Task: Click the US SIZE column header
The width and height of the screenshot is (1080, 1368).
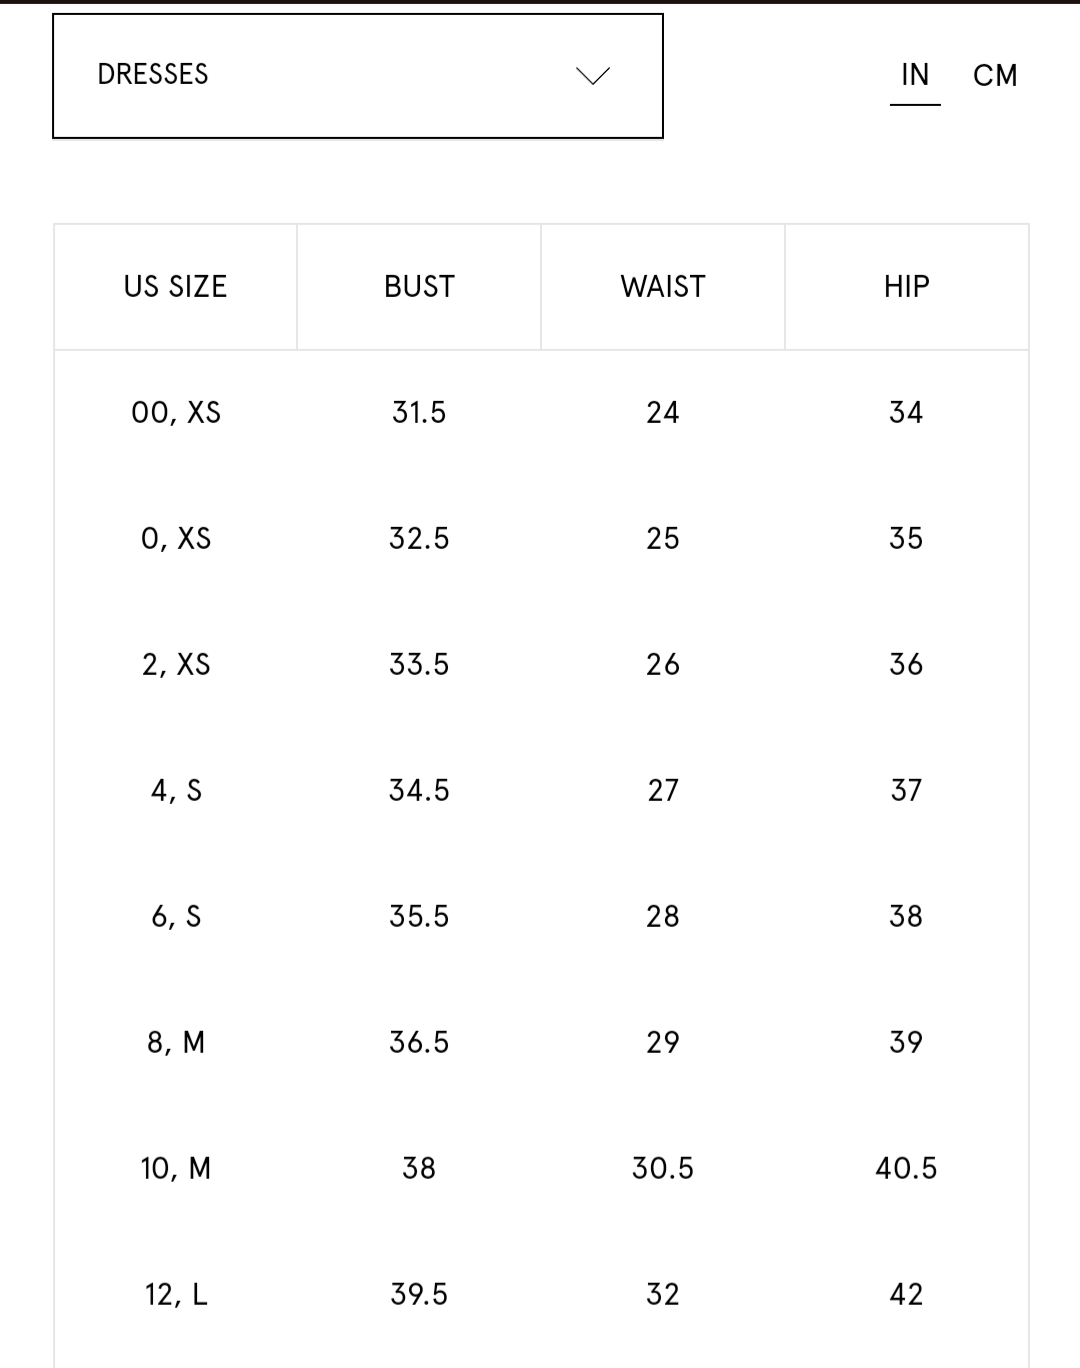Action: [x=175, y=287]
